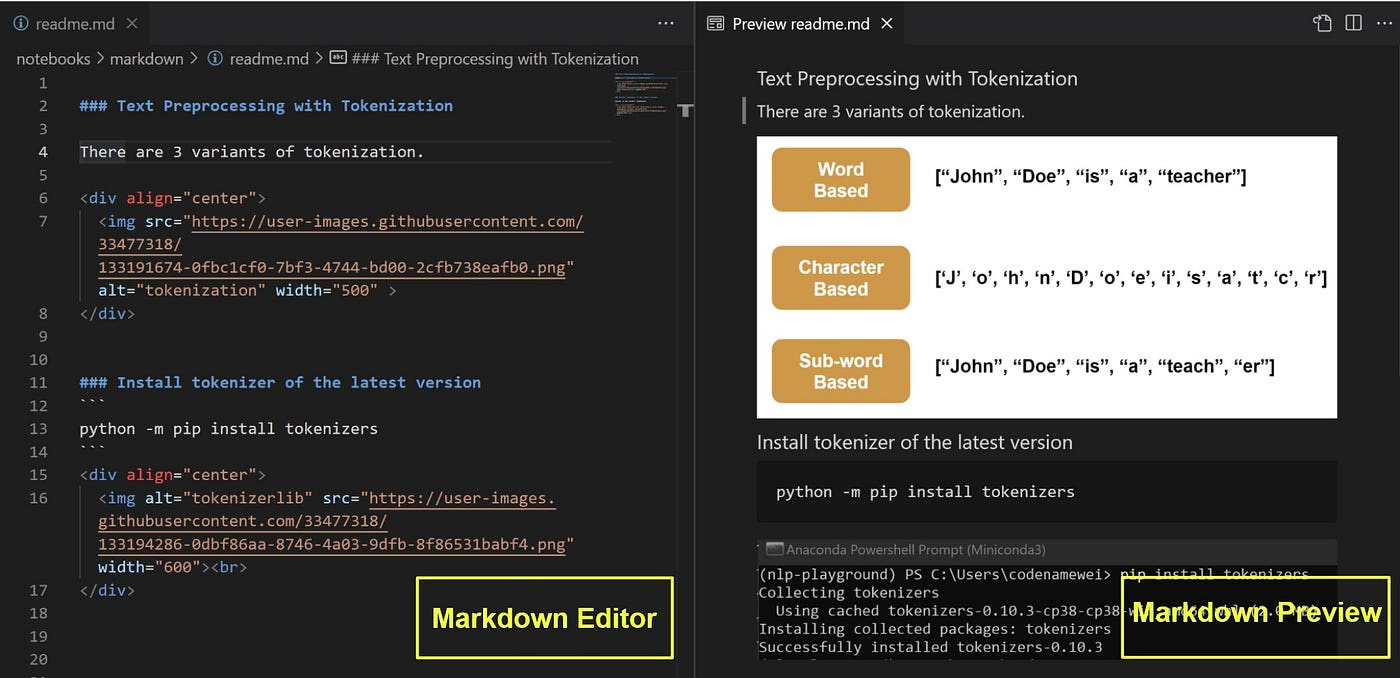Click the closing div tag on line 8
This screenshot has width=1400, height=678.
tap(107, 313)
